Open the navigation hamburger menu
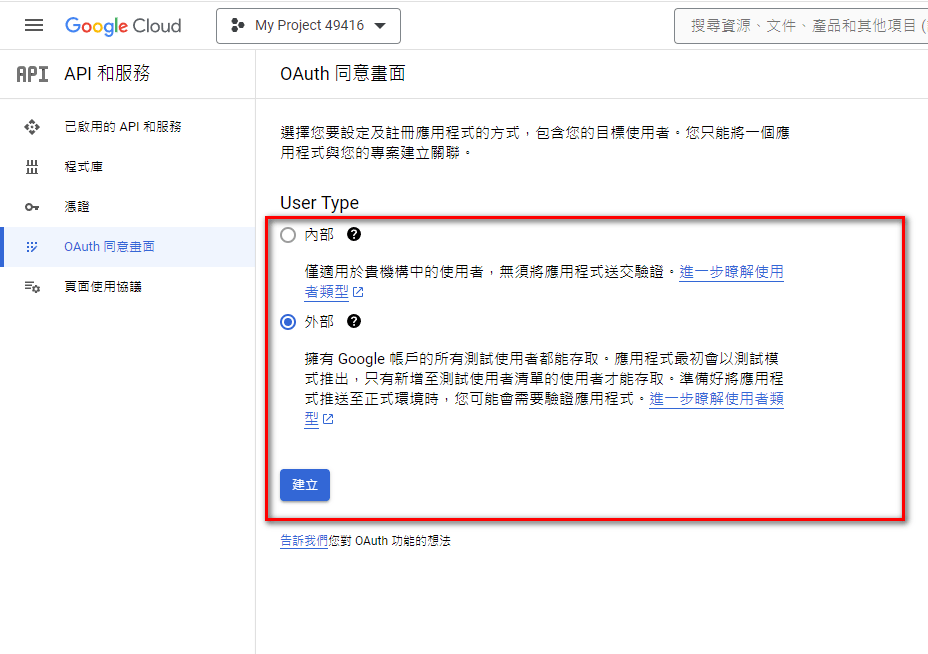 [35, 25]
